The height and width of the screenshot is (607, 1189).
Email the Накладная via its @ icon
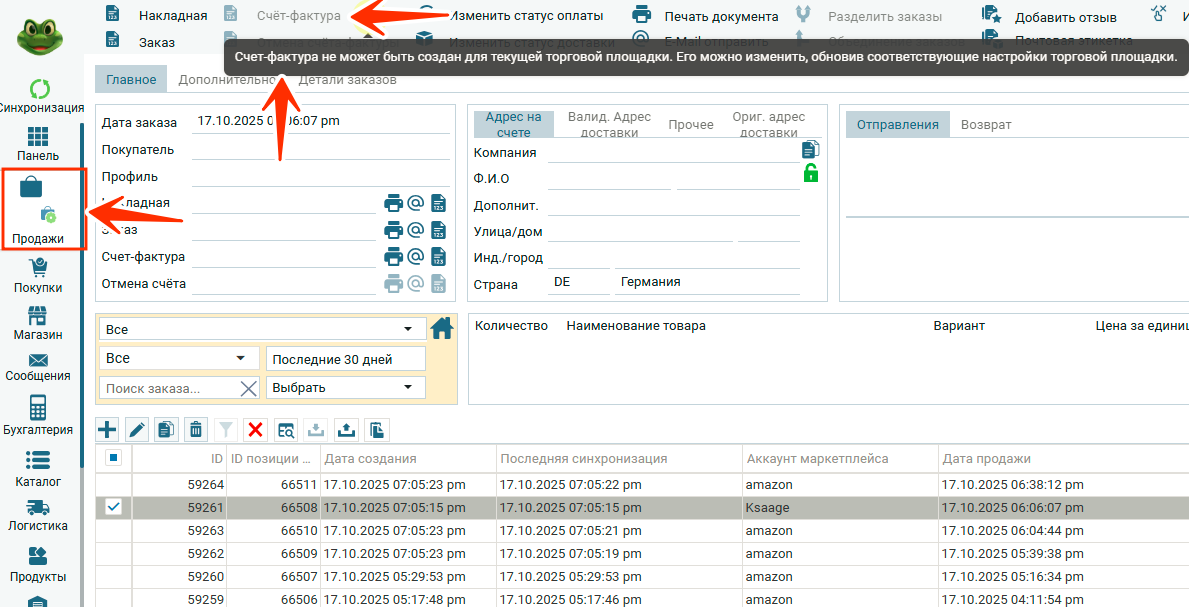click(x=416, y=203)
